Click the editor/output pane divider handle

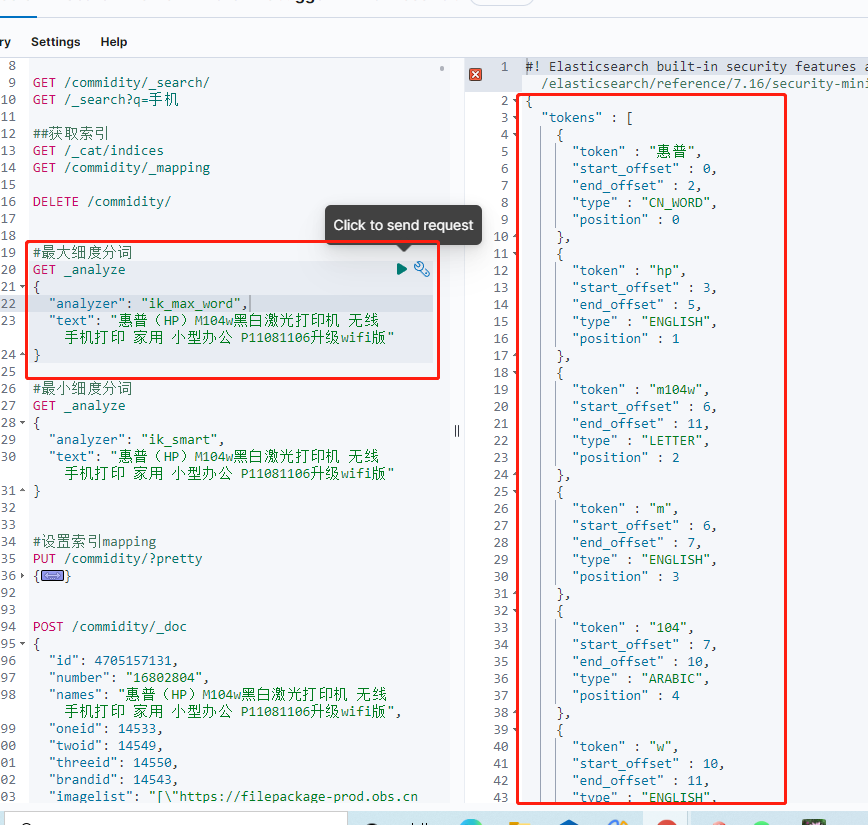click(457, 431)
